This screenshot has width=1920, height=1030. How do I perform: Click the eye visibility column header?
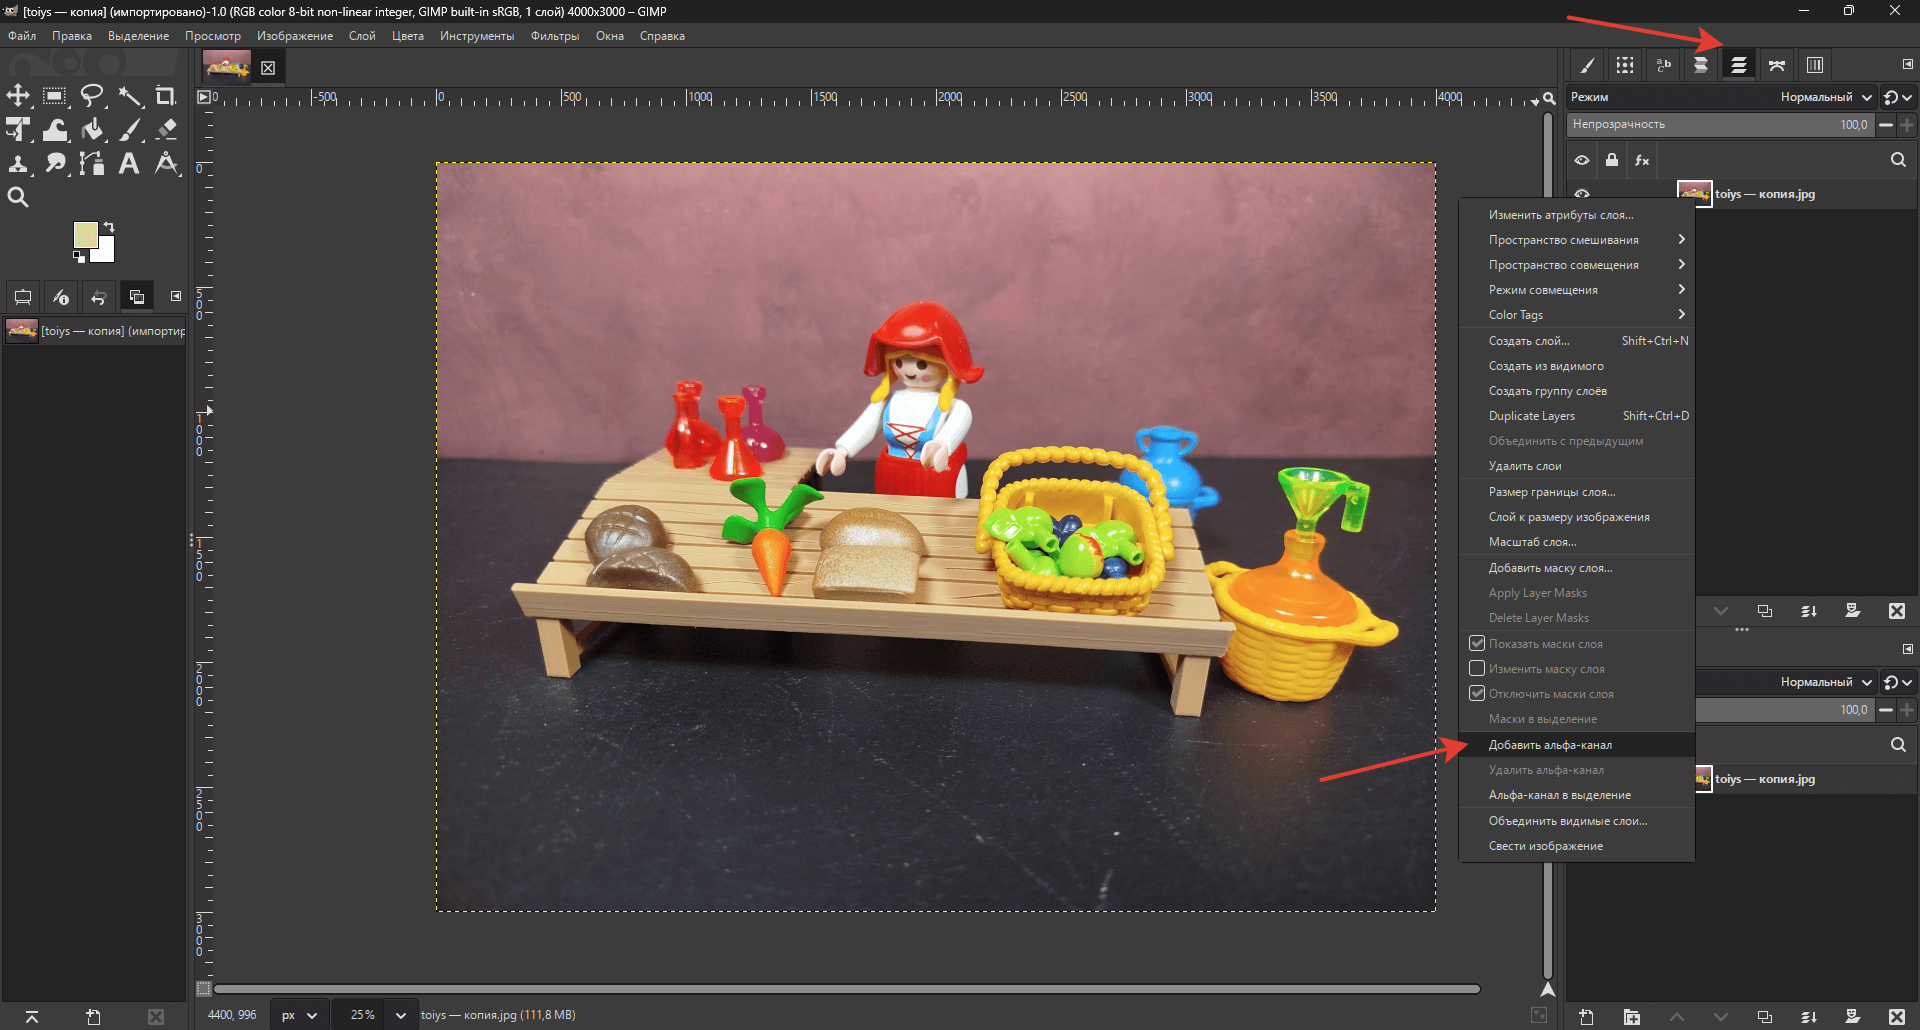click(x=1582, y=160)
